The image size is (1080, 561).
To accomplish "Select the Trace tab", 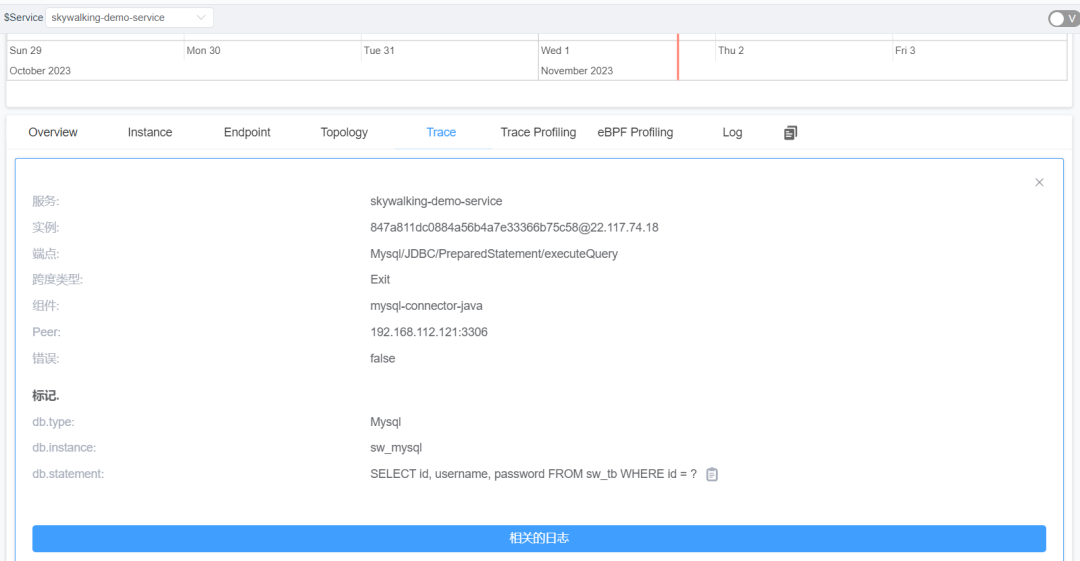I will (441, 132).
